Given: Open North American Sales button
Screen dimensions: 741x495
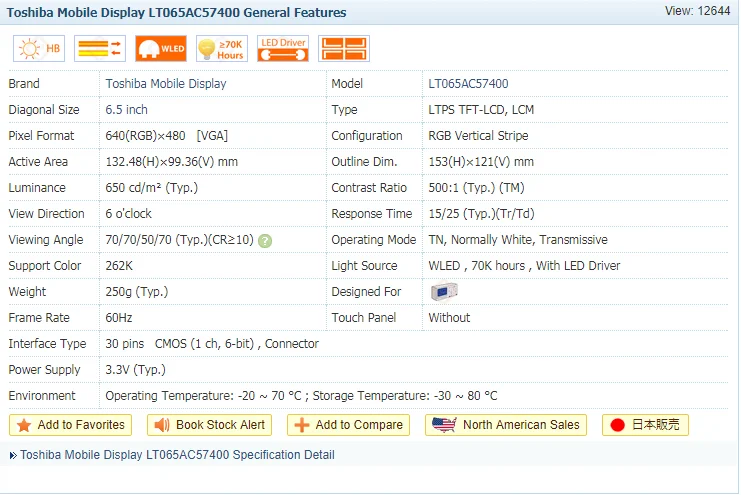Looking at the screenshot, I should (506, 425).
